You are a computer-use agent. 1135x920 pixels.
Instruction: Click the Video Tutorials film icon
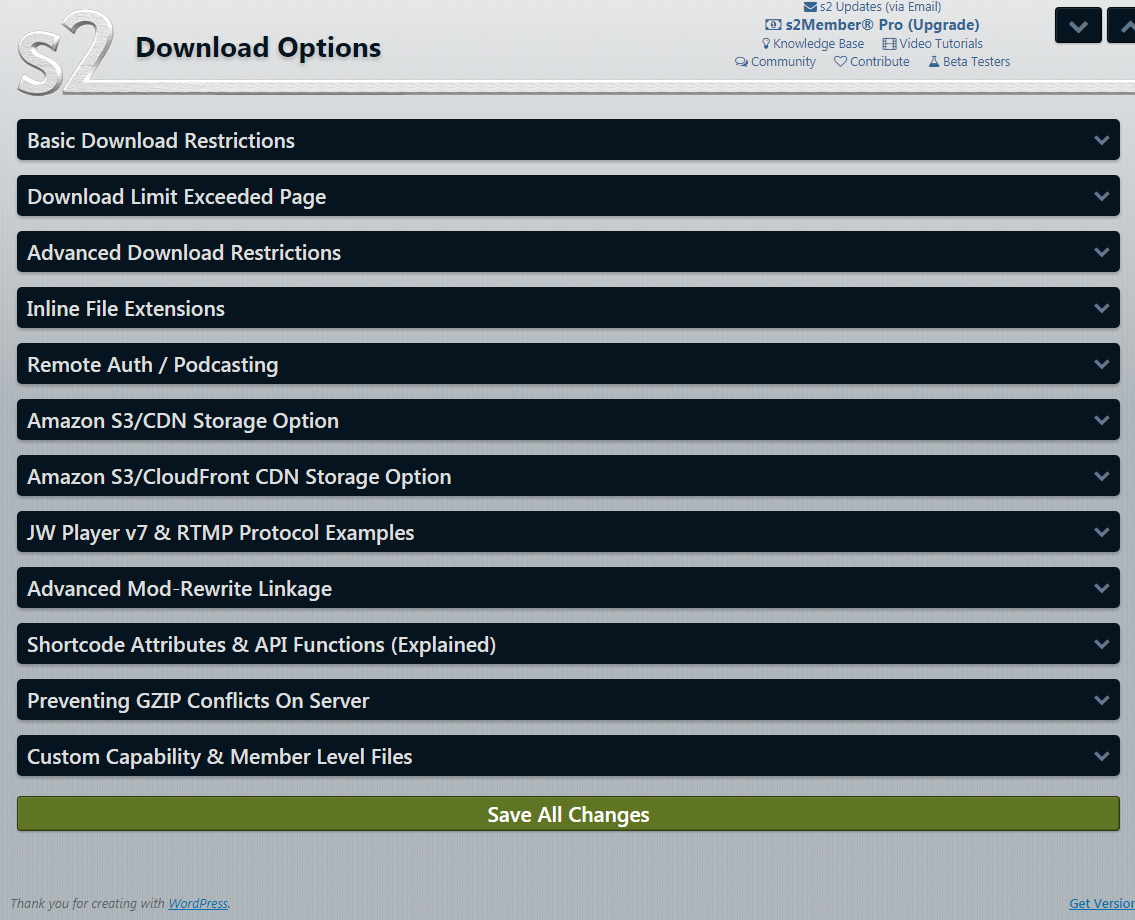pos(889,43)
